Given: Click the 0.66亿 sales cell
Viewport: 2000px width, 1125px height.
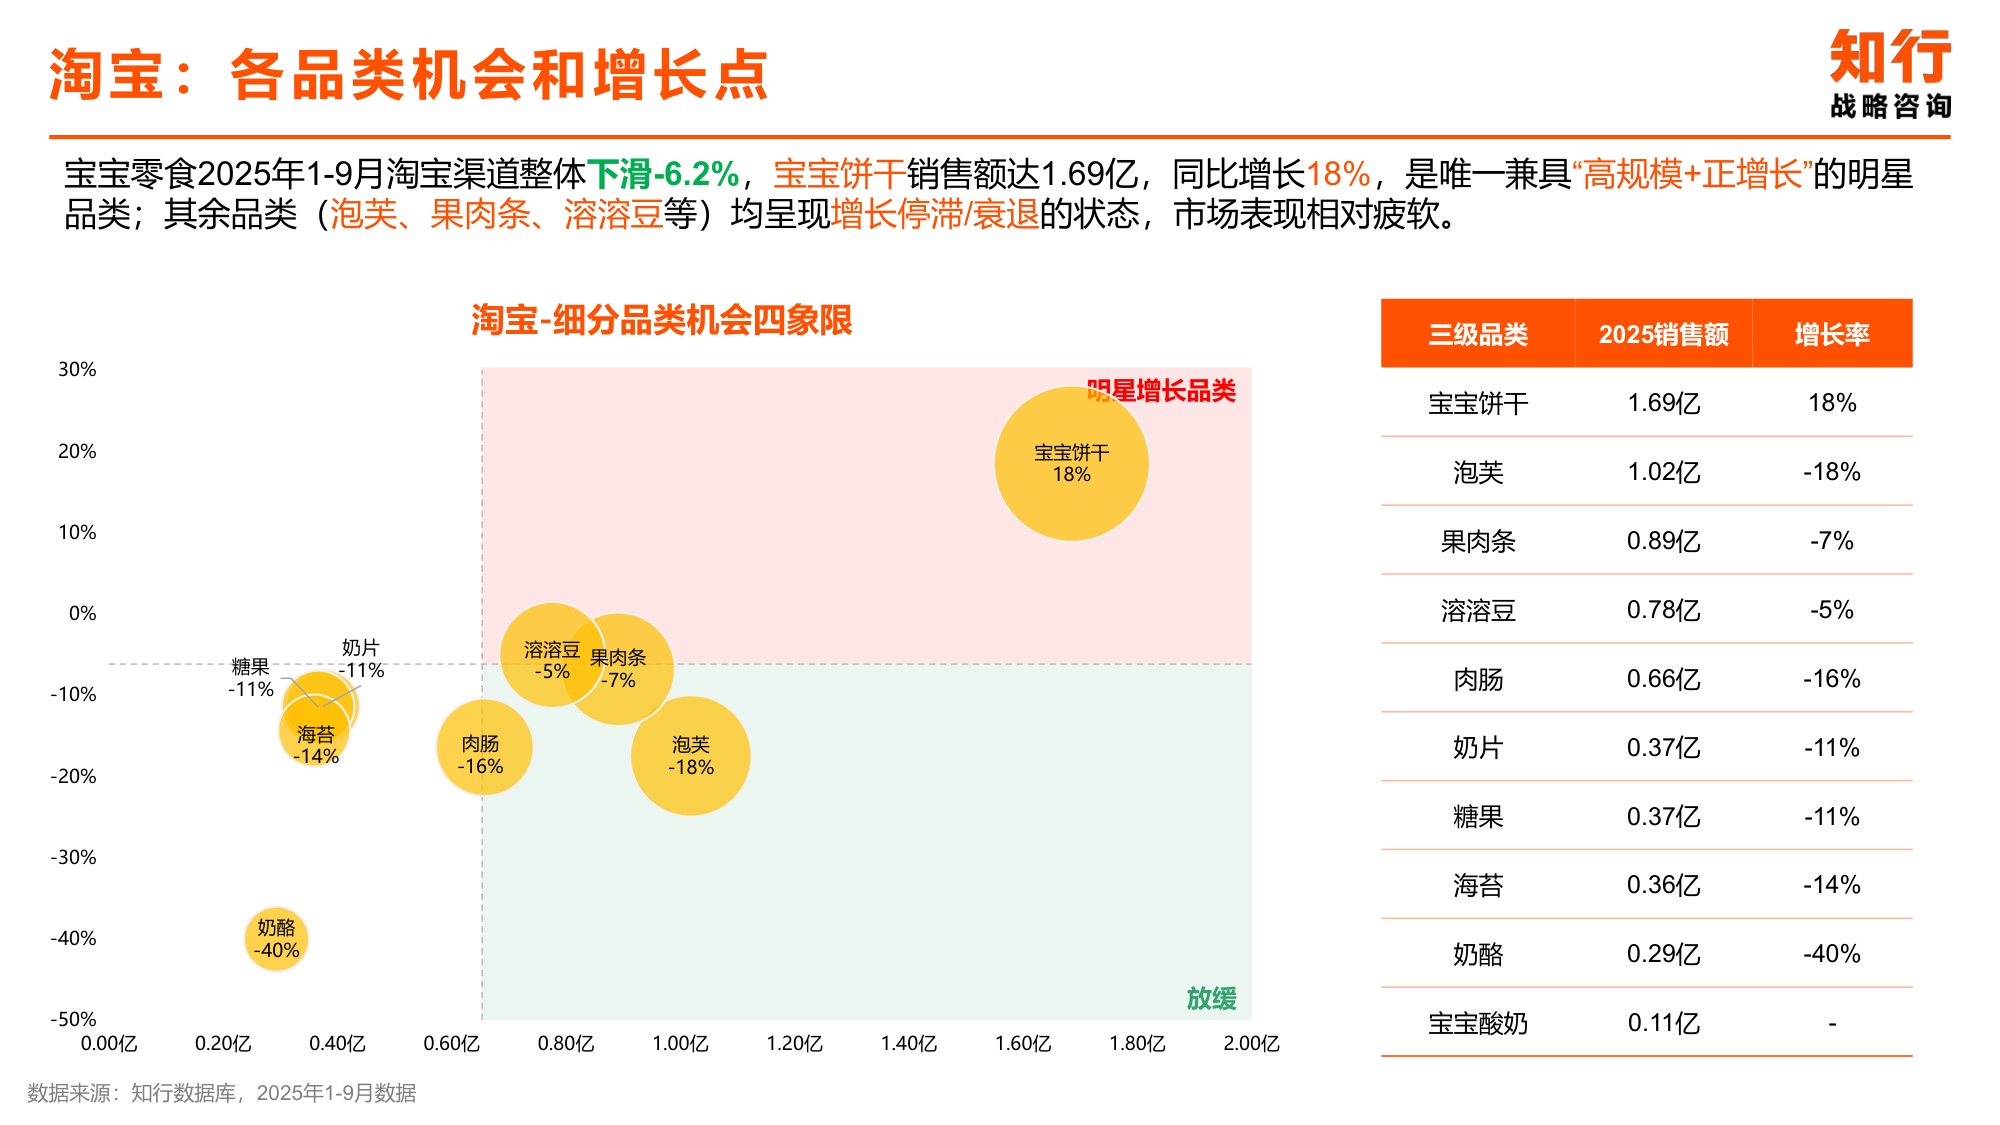Looking at the screenshot, I should [x=1664, y=679].
